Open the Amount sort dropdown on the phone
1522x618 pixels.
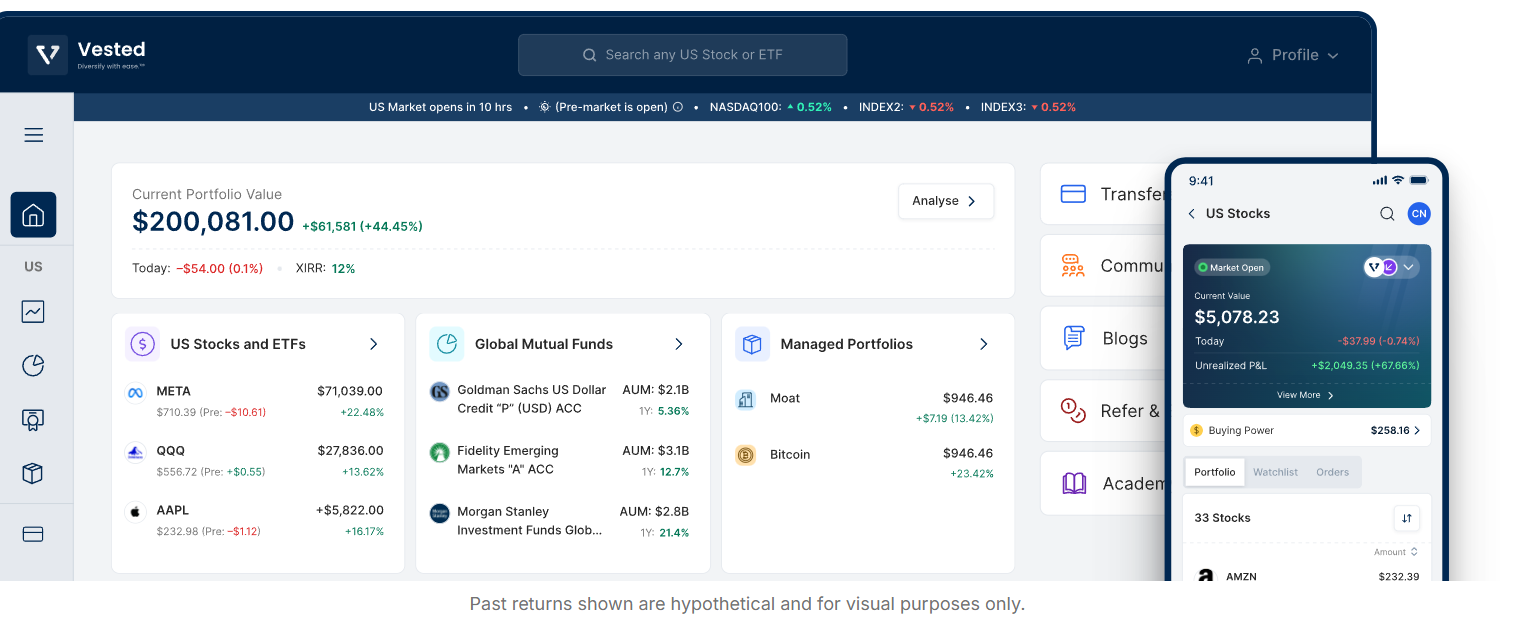click(1396, 552)
